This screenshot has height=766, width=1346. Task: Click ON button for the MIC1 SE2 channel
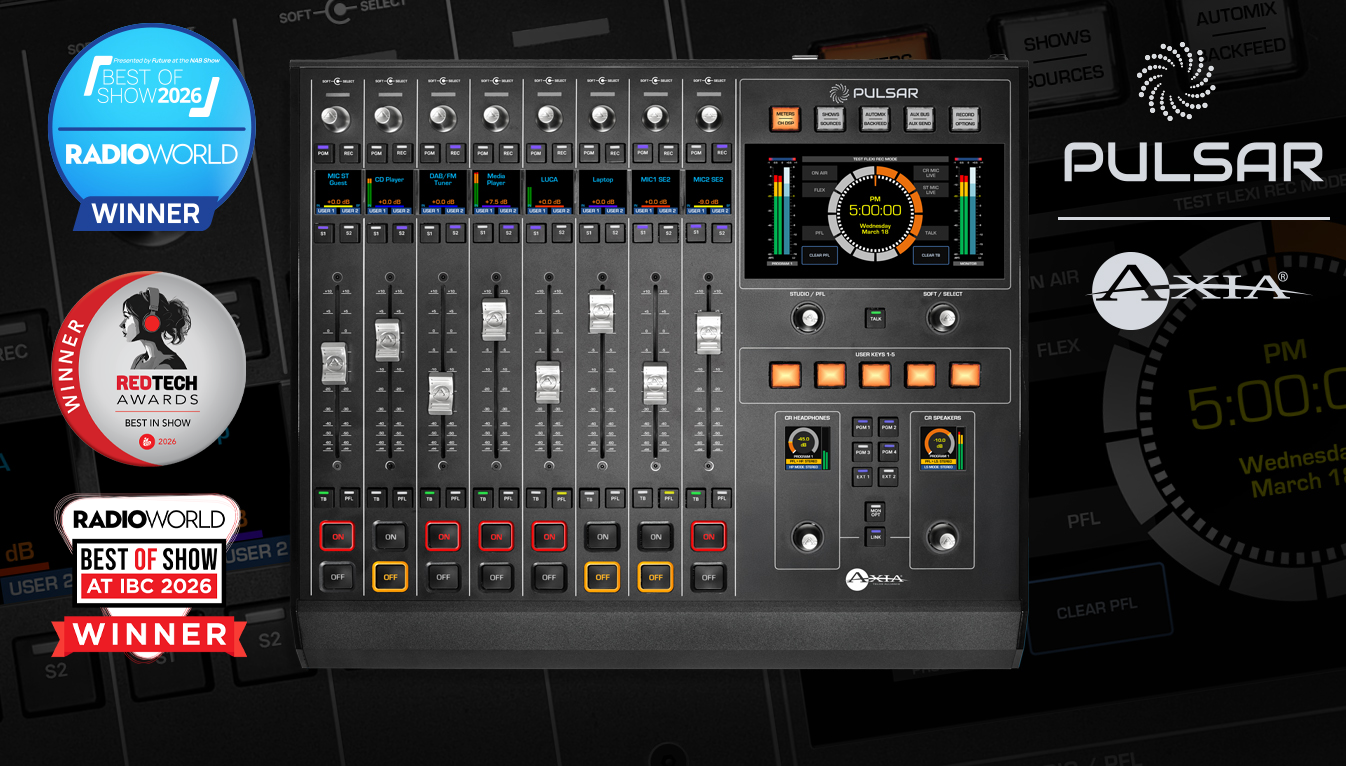coord(655,536)
